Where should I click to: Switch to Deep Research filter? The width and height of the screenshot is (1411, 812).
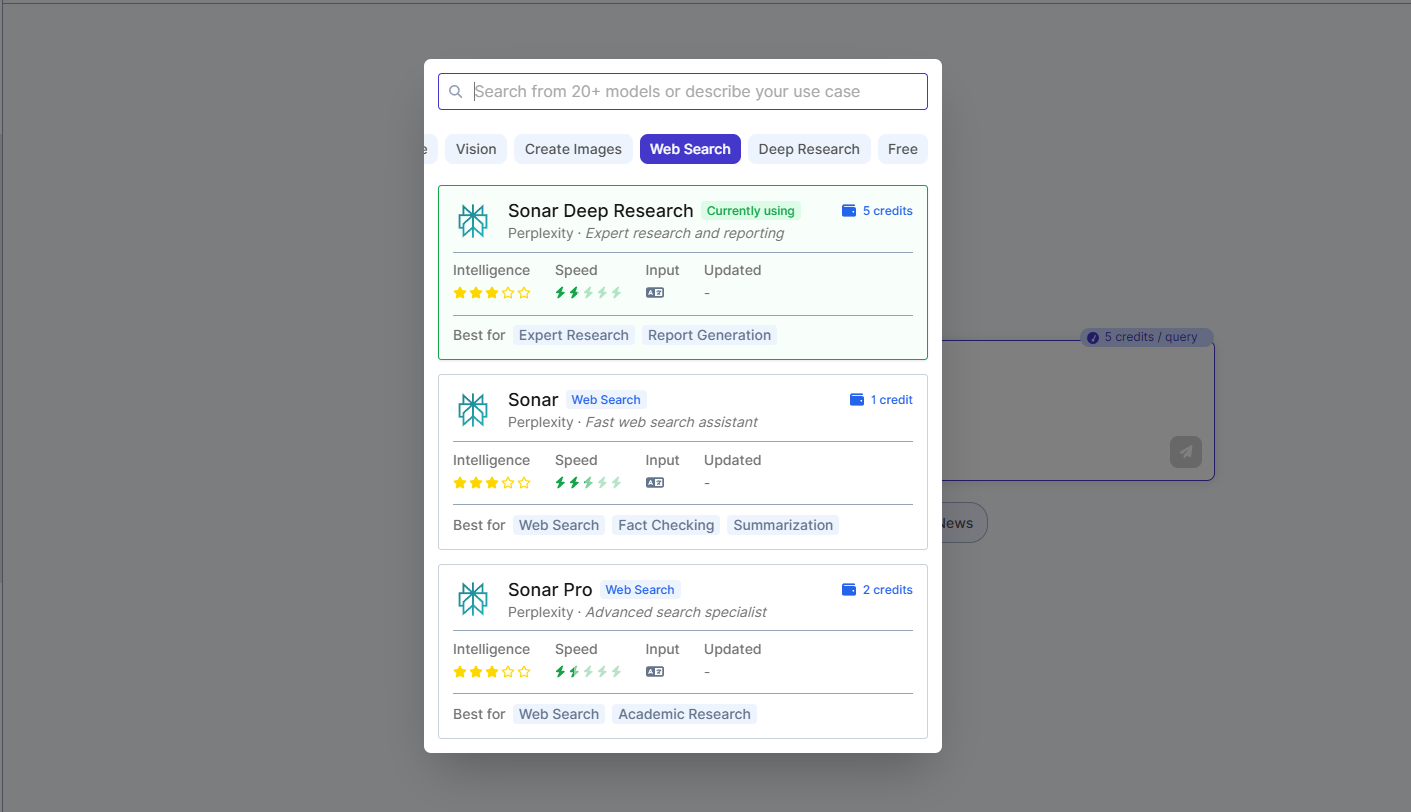[x=809, y=149]
